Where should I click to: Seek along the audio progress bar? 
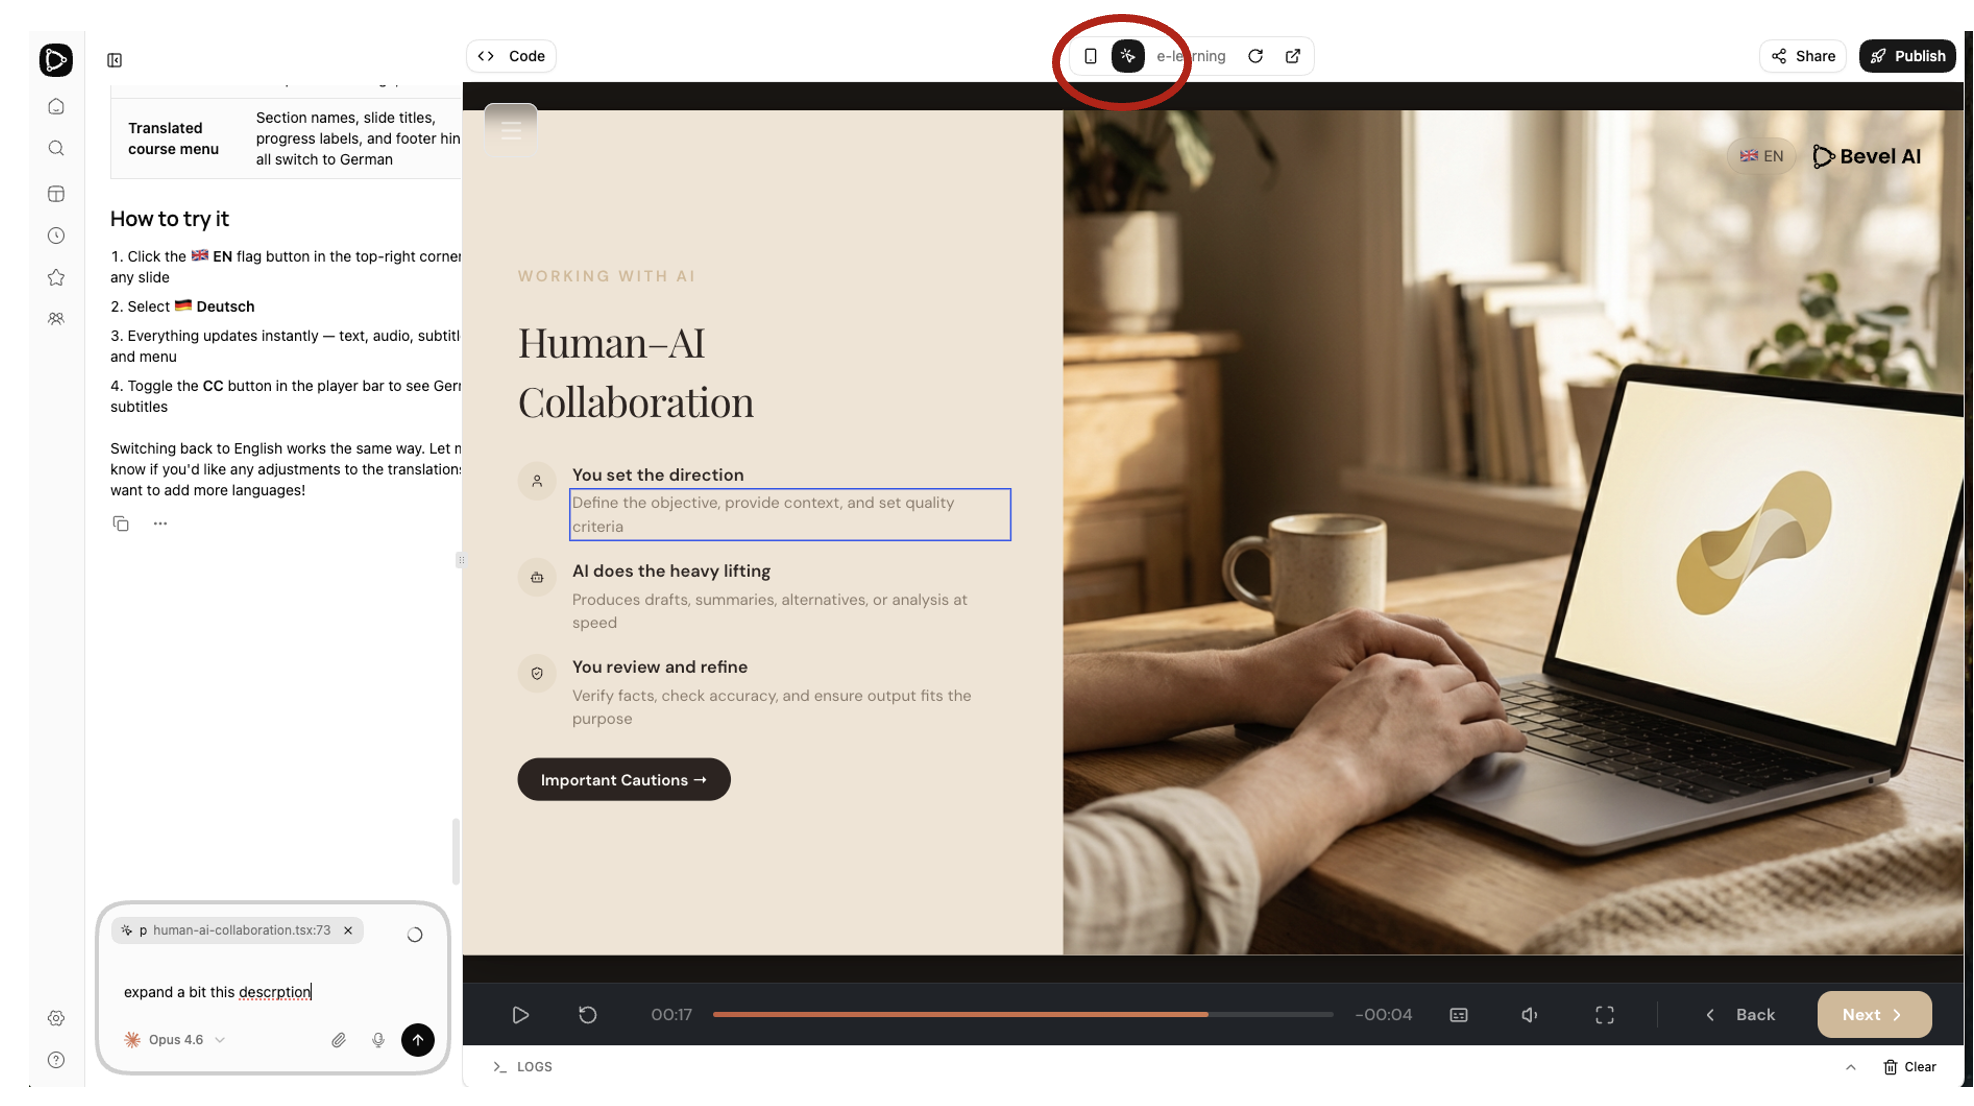(1022, 1015)
